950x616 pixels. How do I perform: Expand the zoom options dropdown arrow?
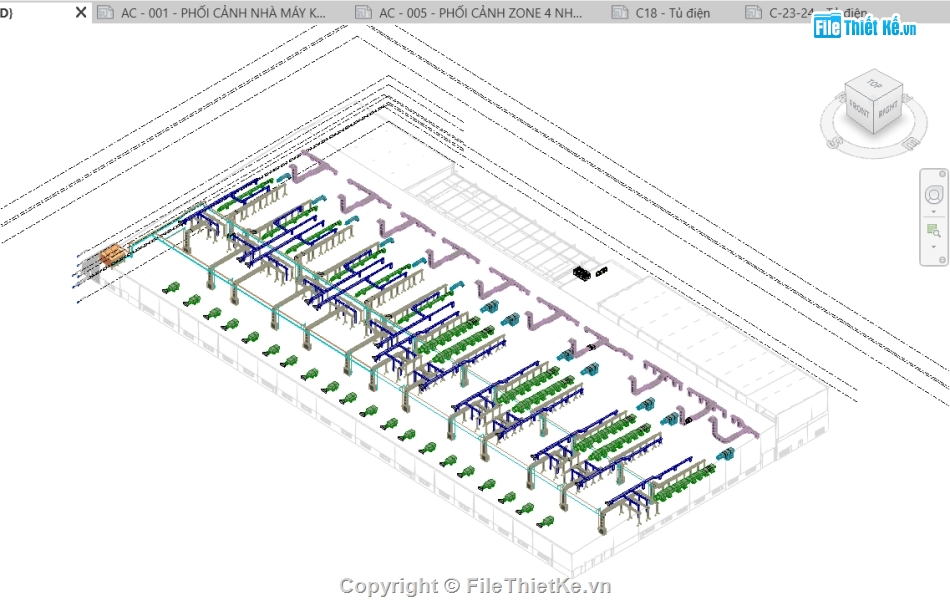934,247
